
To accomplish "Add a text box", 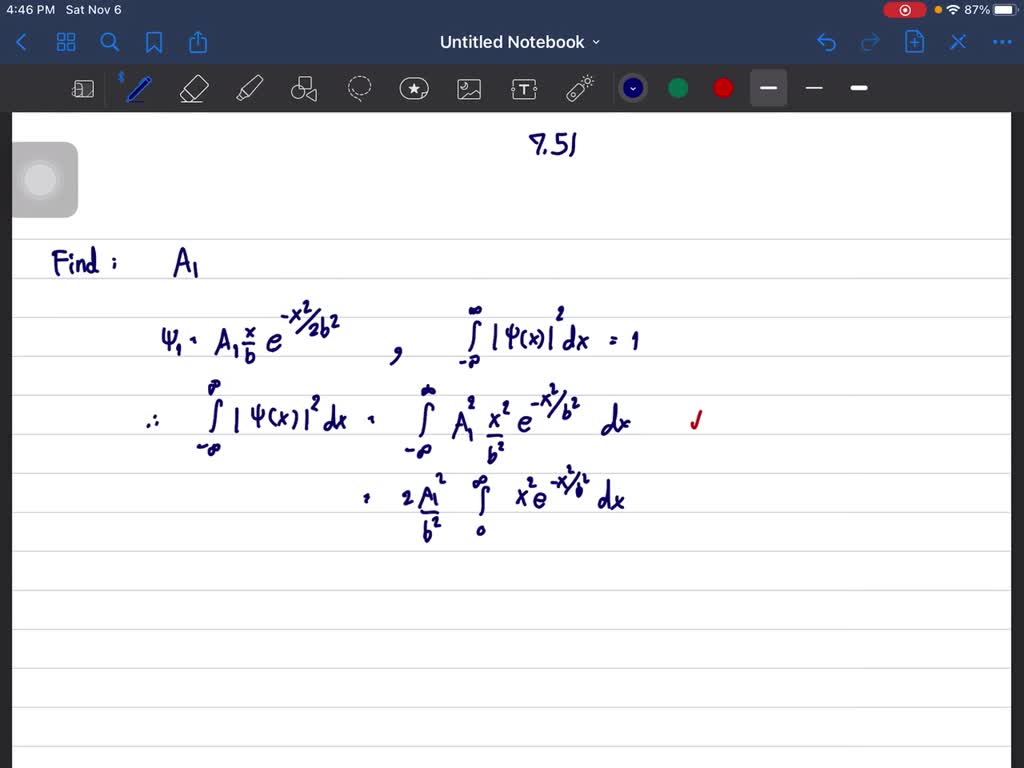I will [x=524, y=88].
